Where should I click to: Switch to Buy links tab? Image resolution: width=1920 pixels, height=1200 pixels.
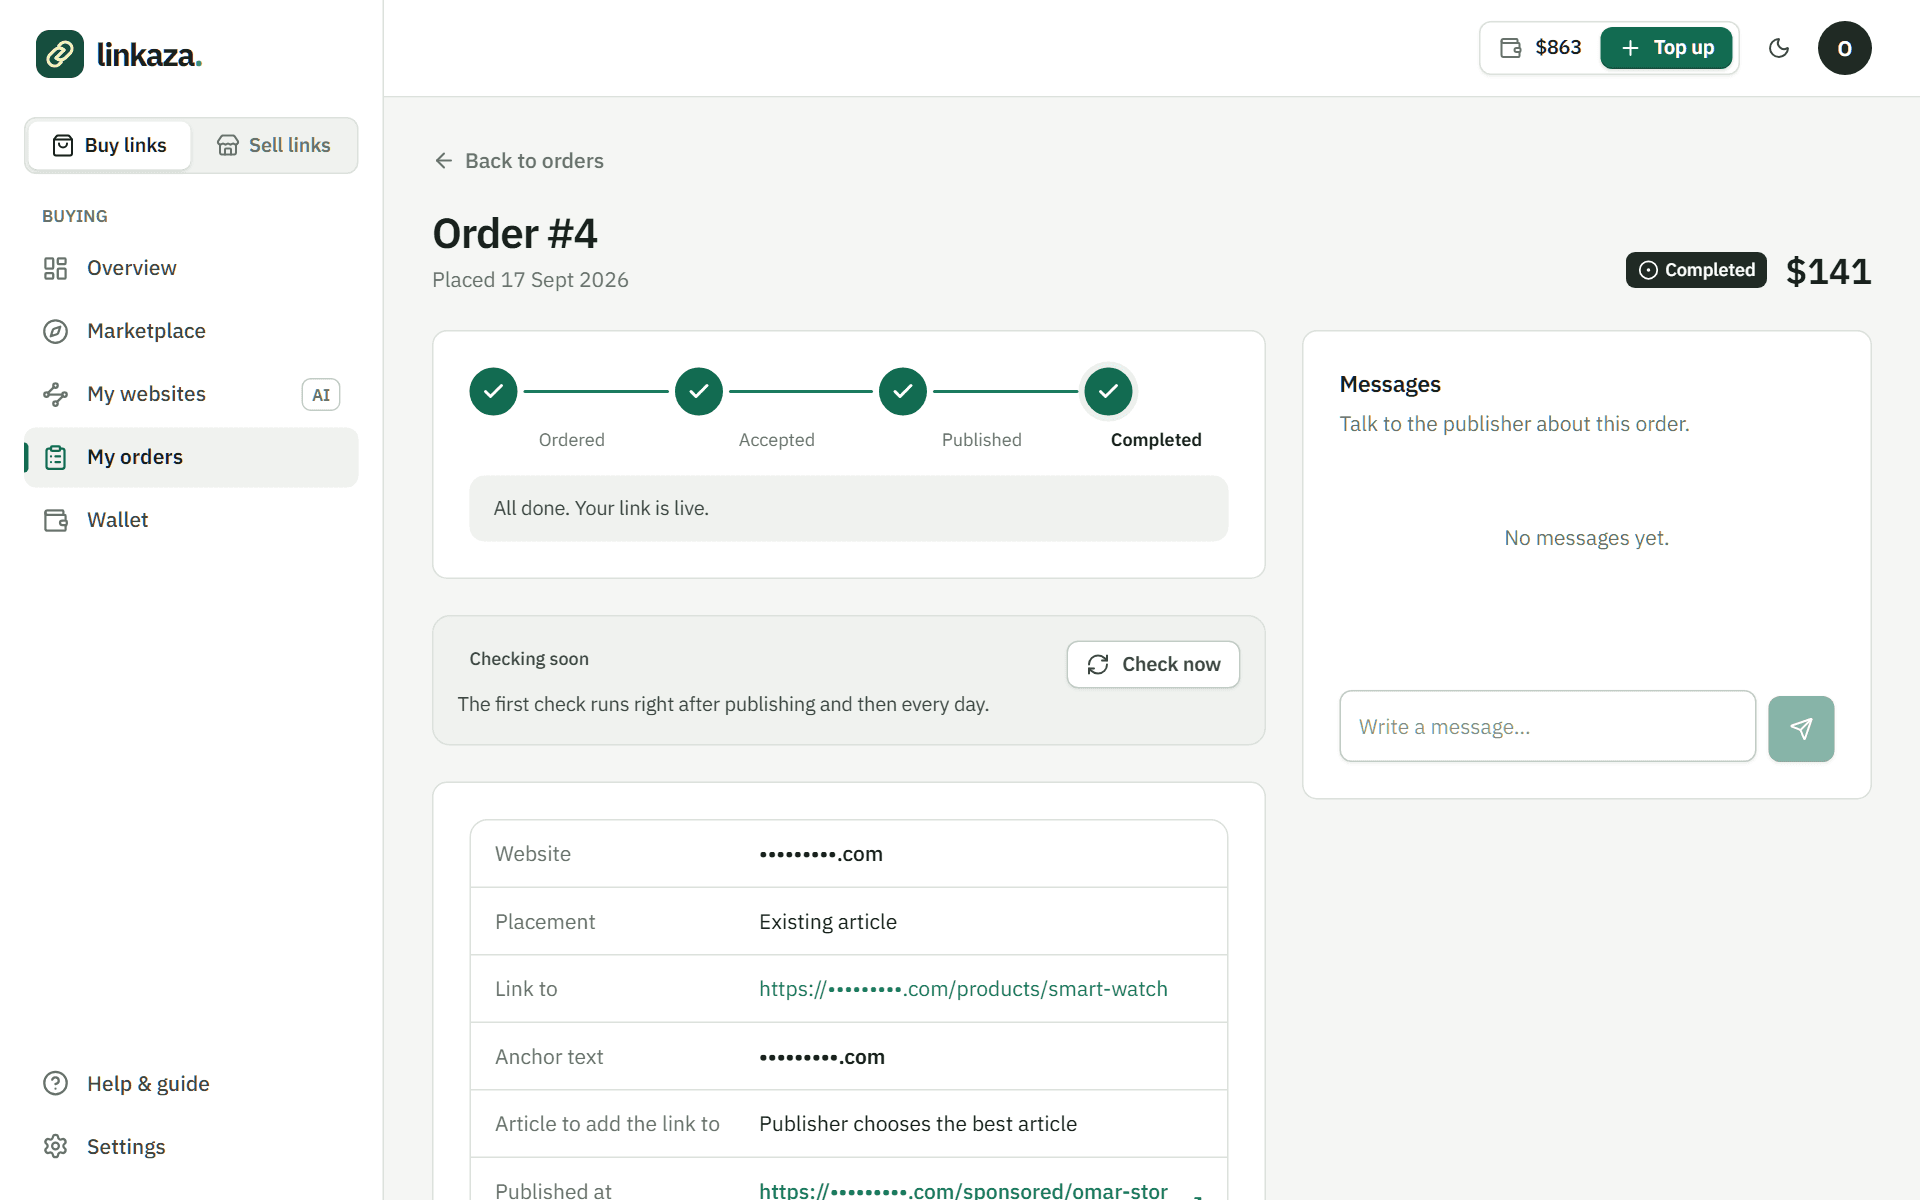109,146
